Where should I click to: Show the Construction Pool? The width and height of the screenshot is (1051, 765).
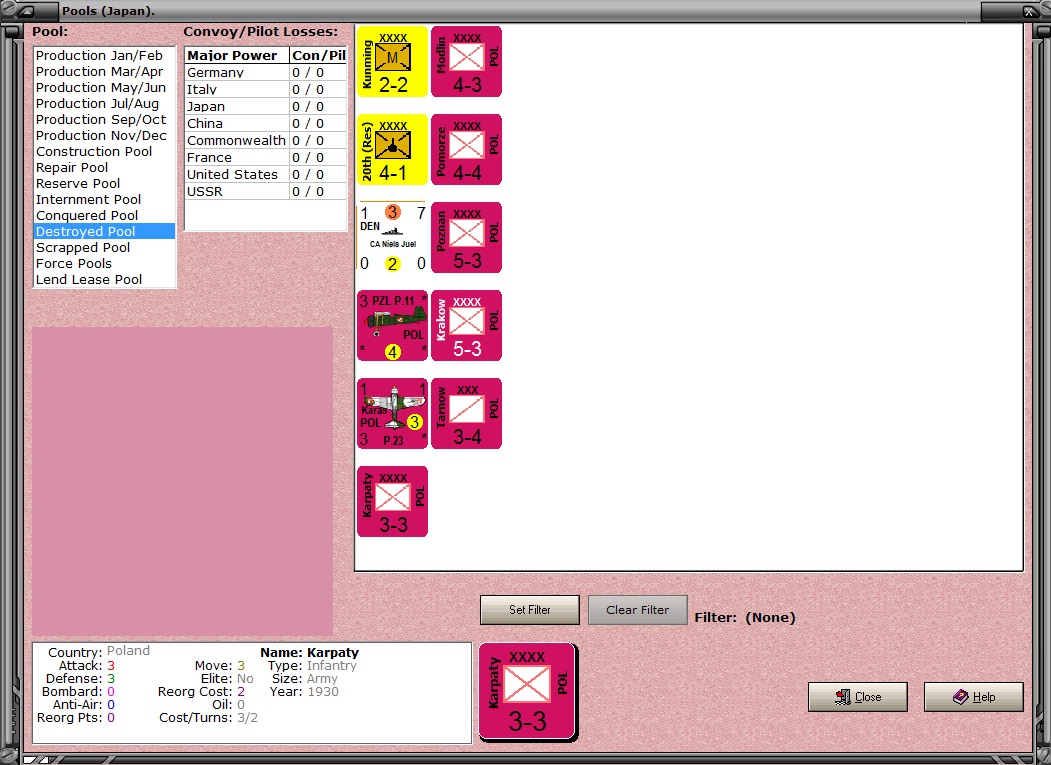[x=105, y=152]
